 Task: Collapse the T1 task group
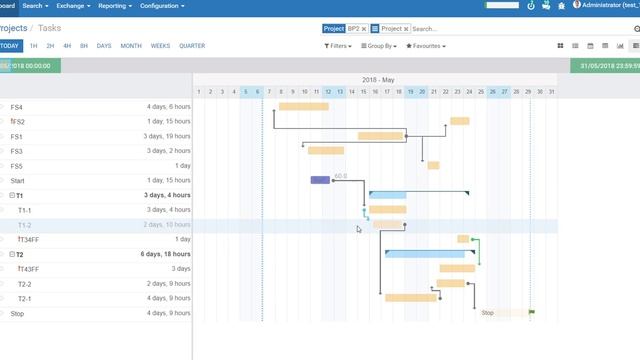pyautogui.click(x=12, y=196)
